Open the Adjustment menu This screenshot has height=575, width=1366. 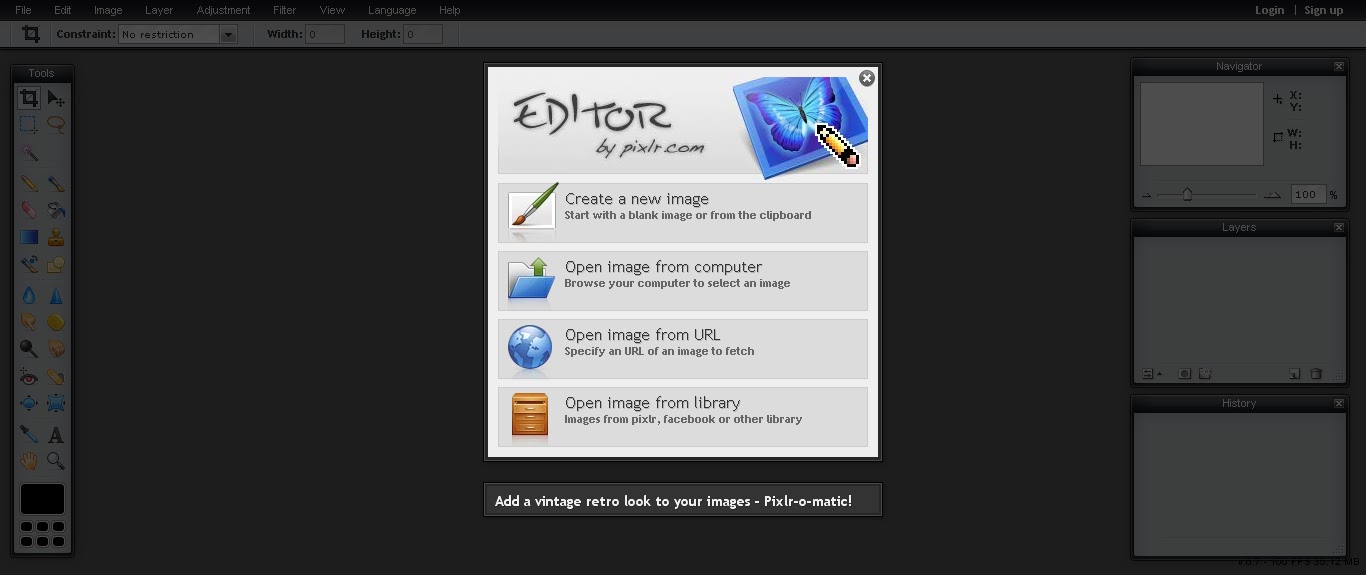224,10
